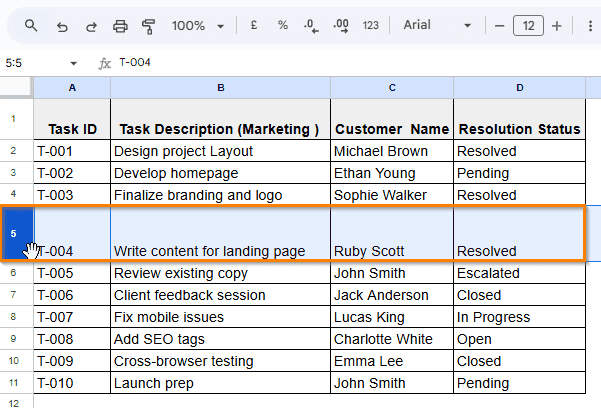Select row 7 header
Screen dimensions: 601x408
[14, 295]
